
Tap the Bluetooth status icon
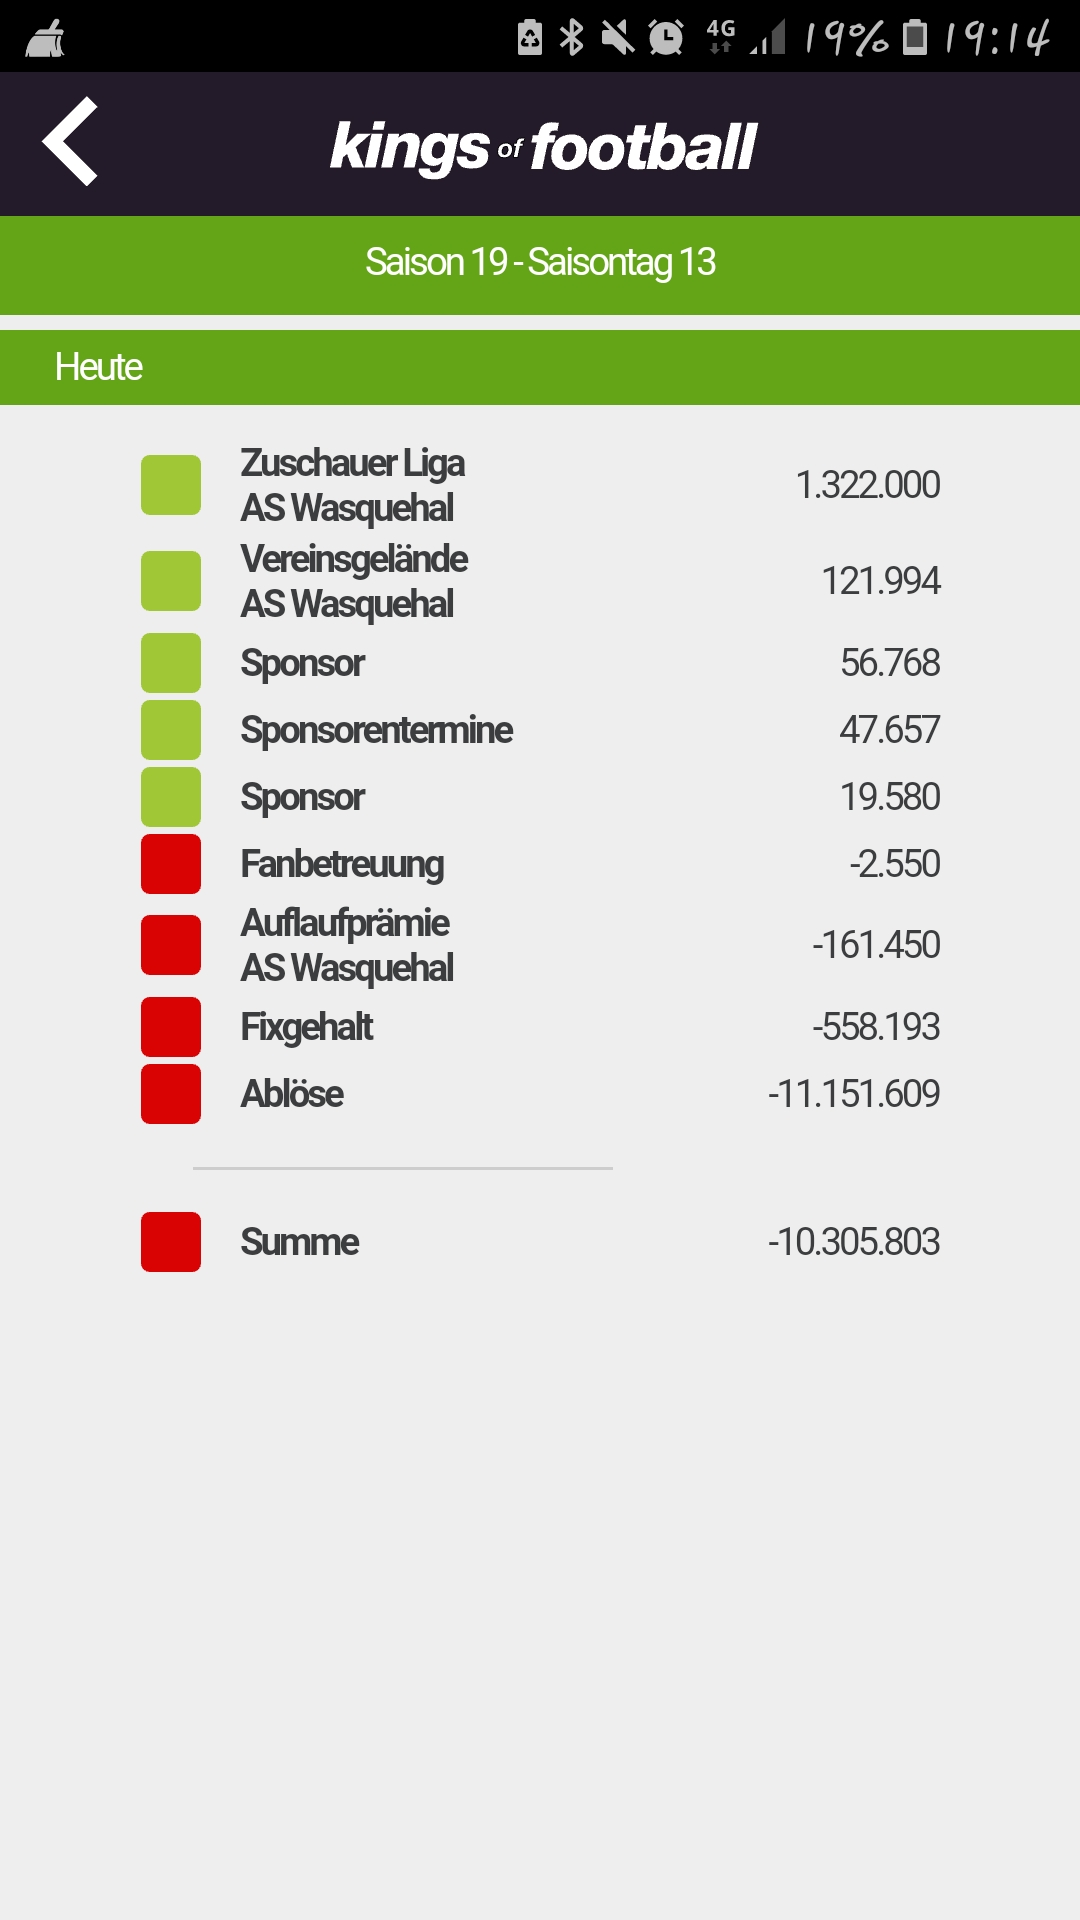point(571,37)
